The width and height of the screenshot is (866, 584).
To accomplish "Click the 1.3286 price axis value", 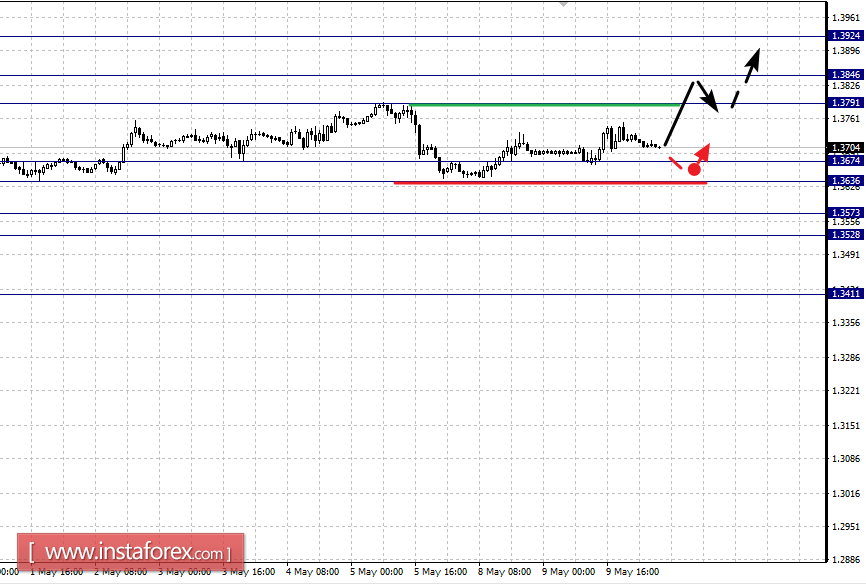I will pos(846,357).
